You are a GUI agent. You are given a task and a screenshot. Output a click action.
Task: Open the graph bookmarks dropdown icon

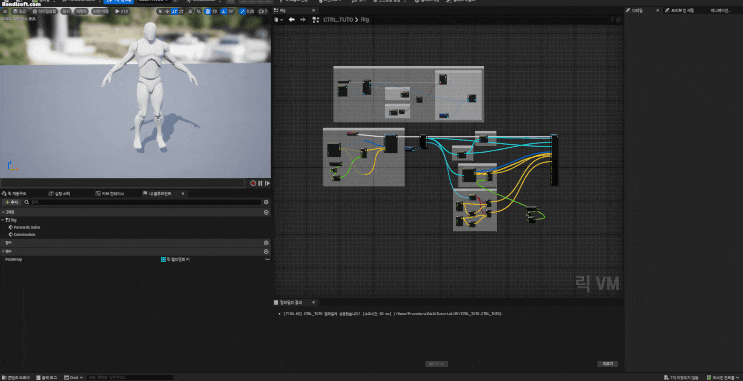[x=278, y=20]
